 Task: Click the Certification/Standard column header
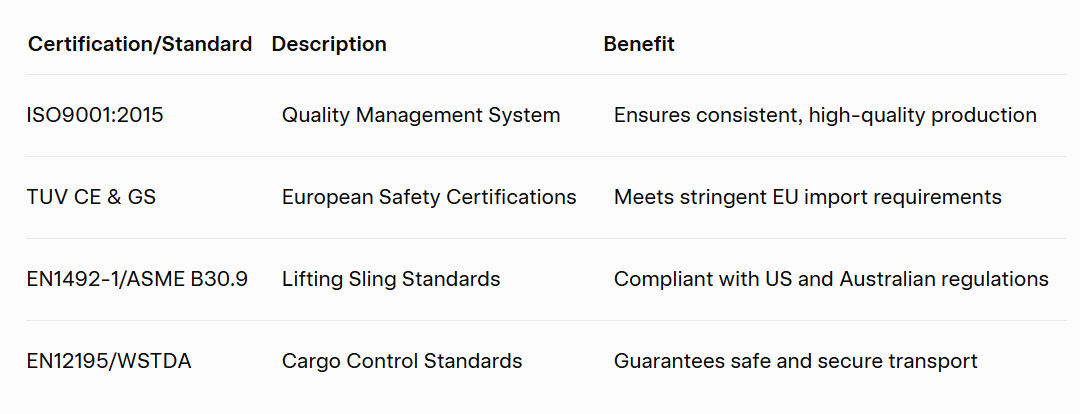pyautogui.click(x=139, y=44)
